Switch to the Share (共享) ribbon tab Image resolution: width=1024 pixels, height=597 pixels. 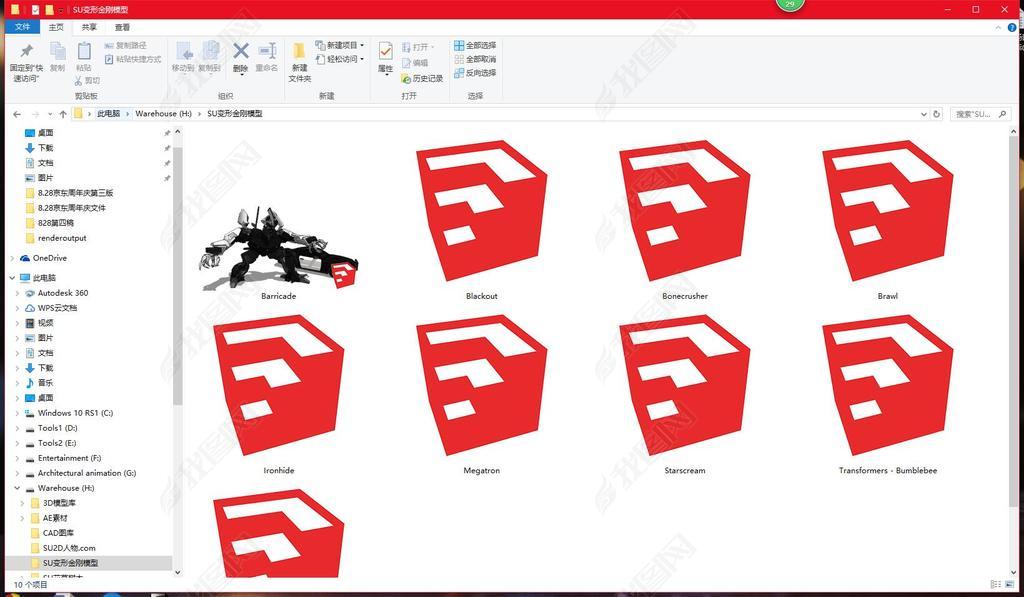[89, 28]
